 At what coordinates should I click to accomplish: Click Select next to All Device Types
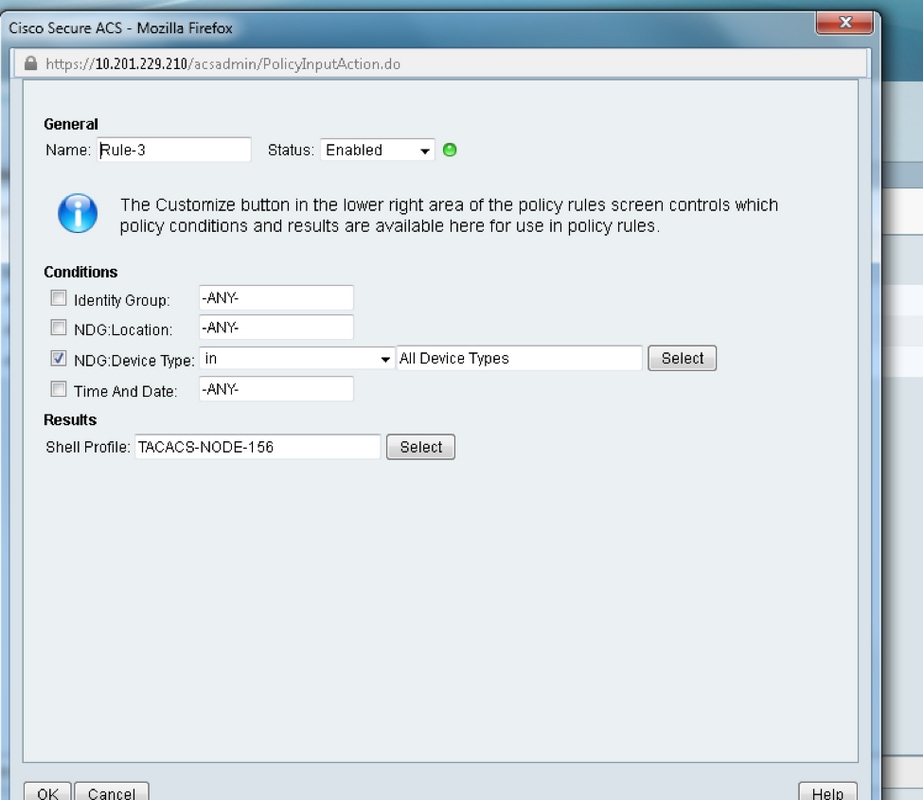(x=682, y=358)
